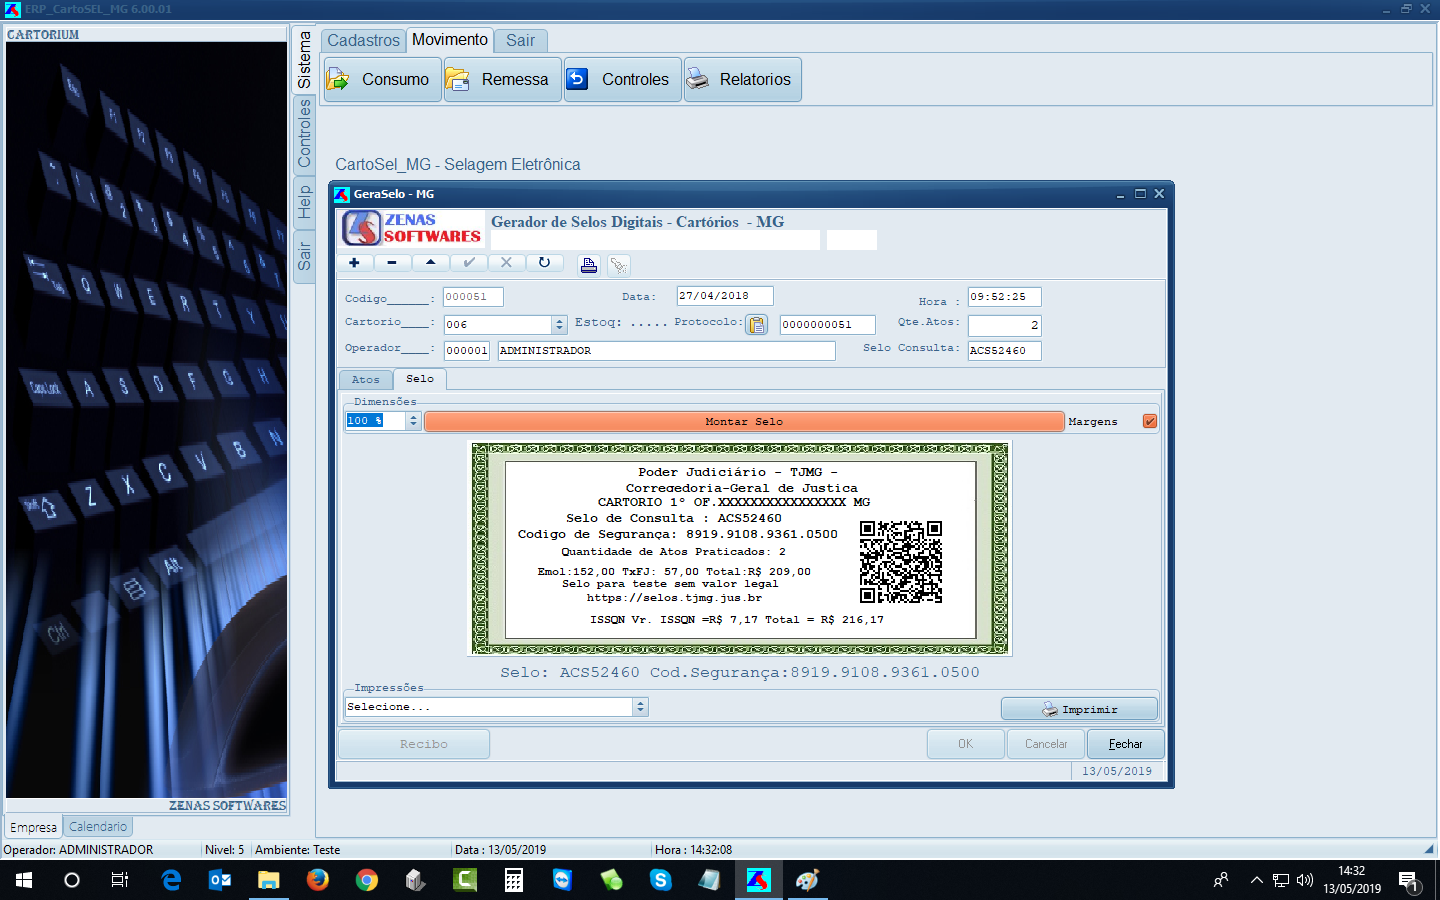The height and width of the screenshot is (900, 1440).
Task: Switch to the Calendario bottom tab
Action: pos(98,827)
